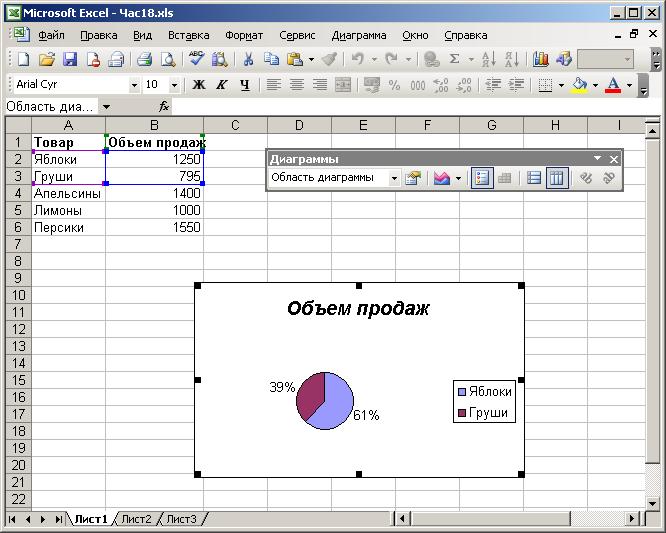
Task: Open the Вставка menu
Action: pyautogui.click(x=189, y=35)
